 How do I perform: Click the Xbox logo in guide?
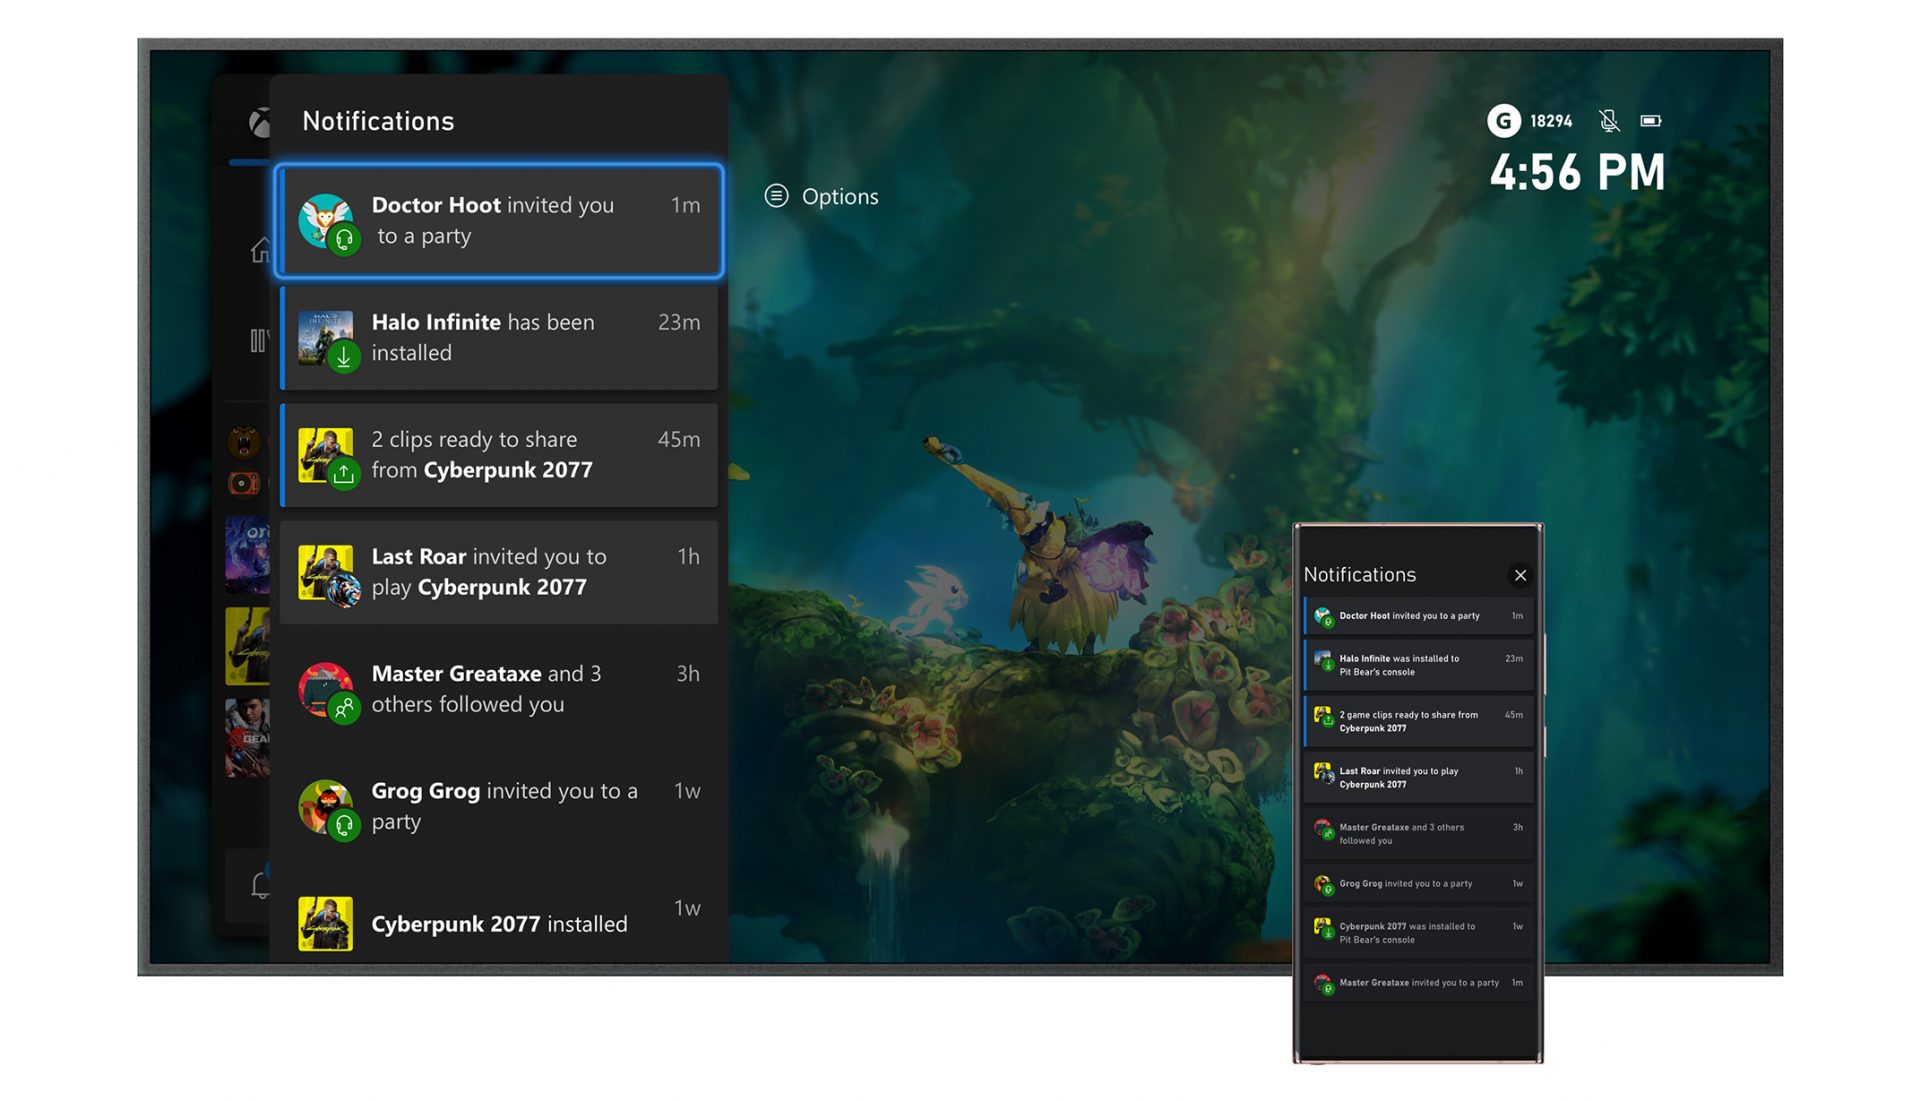[259, 122]
